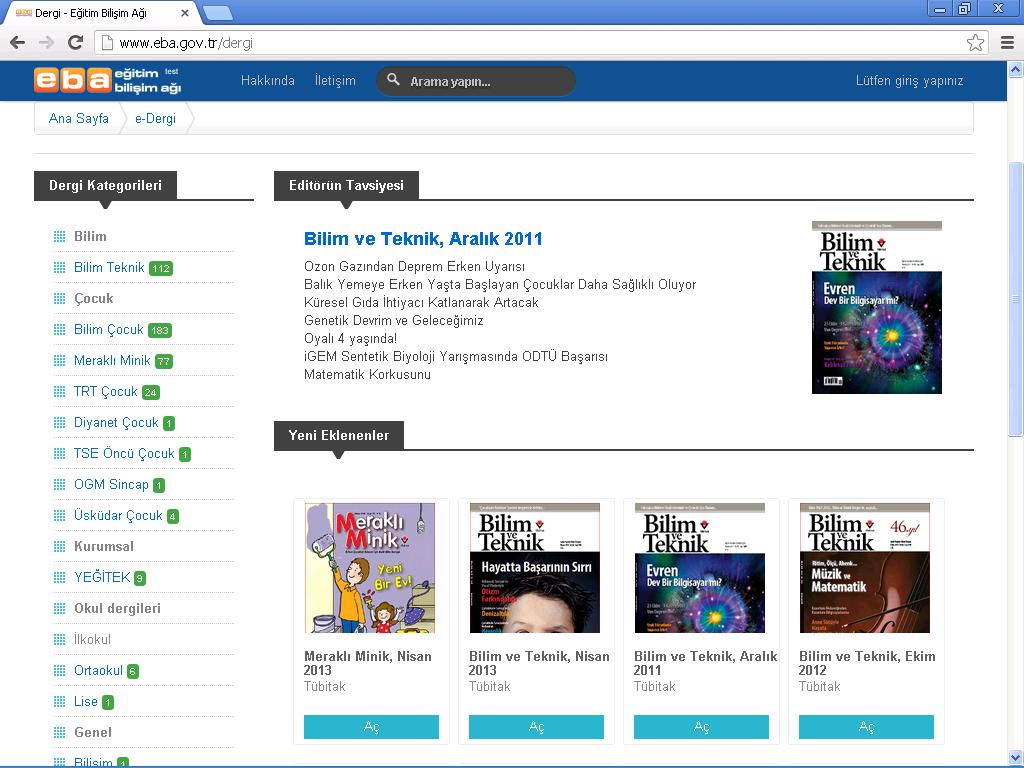Screen dimensions: 1024x768
Task: Click the Bilim category heading
Action: 90,236
